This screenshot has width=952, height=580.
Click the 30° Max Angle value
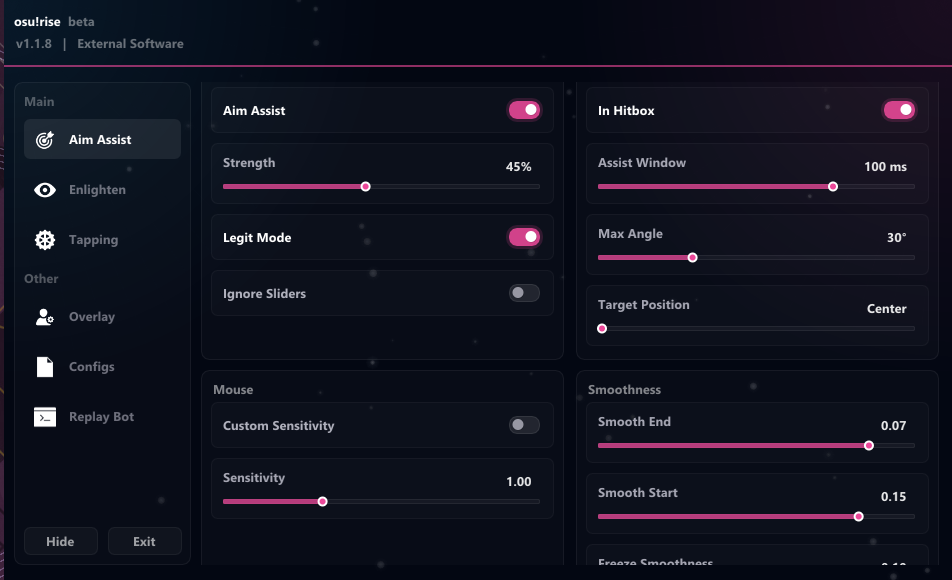pos(896,237)
